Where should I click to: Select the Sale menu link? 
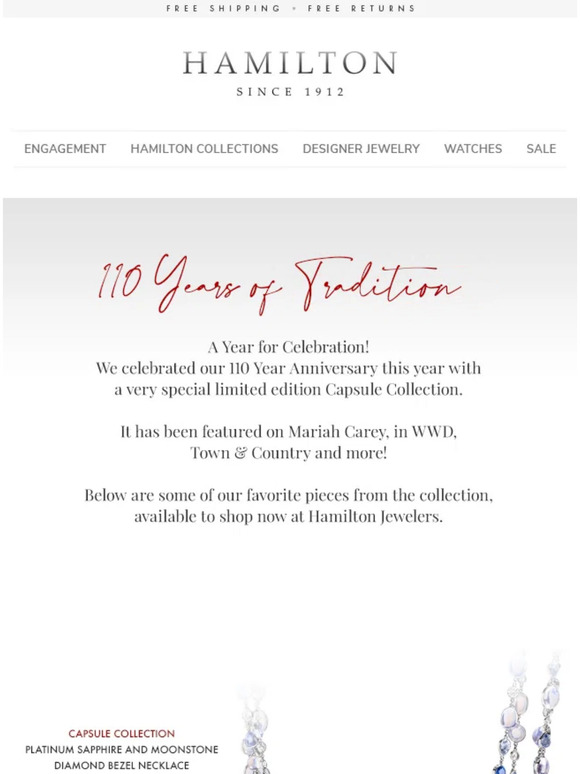tap(541, 149)
